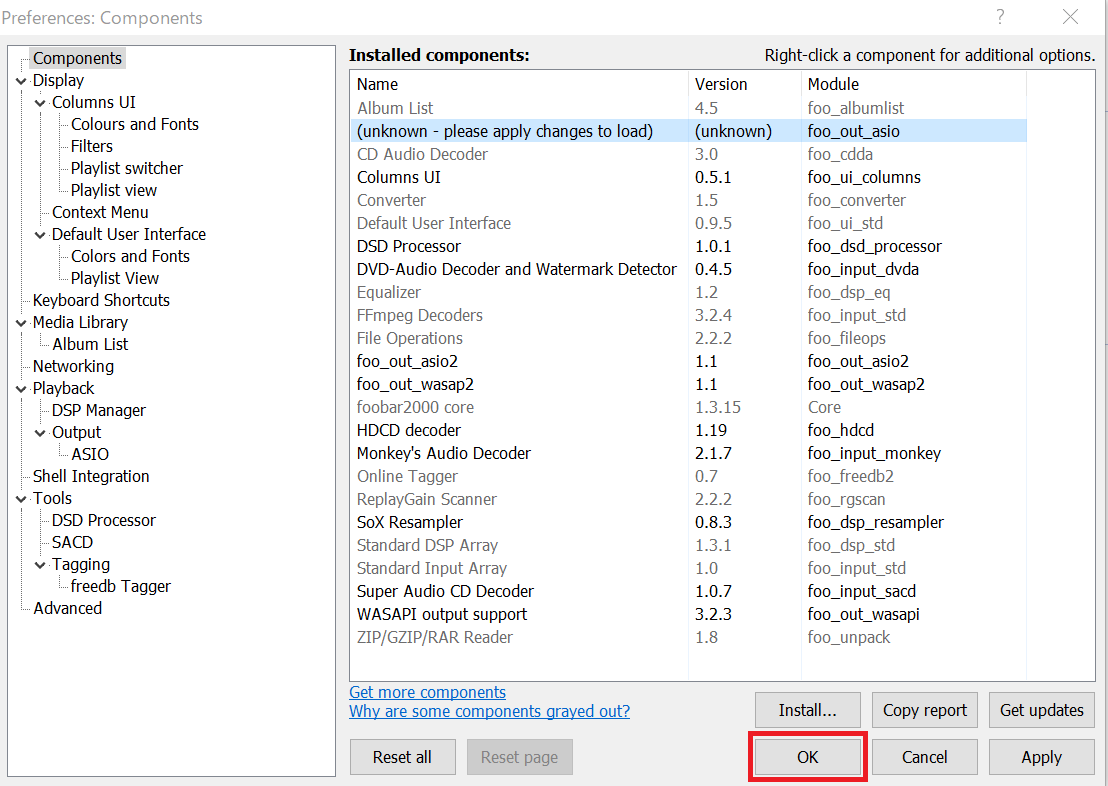The width and height of the screenshot is (1108, 786).
Task: Select Filters in the tree
Action: [92, 146]
